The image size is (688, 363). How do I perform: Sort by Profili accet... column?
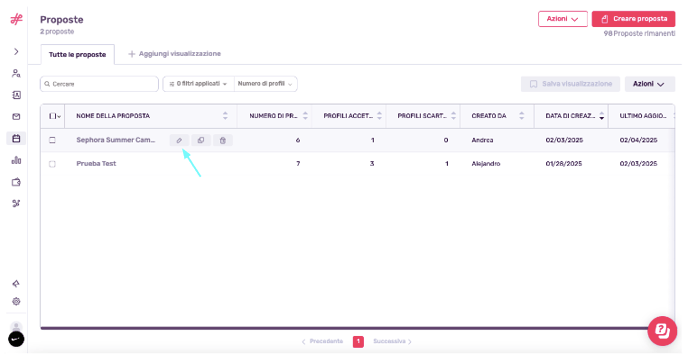tap(380, 116)
